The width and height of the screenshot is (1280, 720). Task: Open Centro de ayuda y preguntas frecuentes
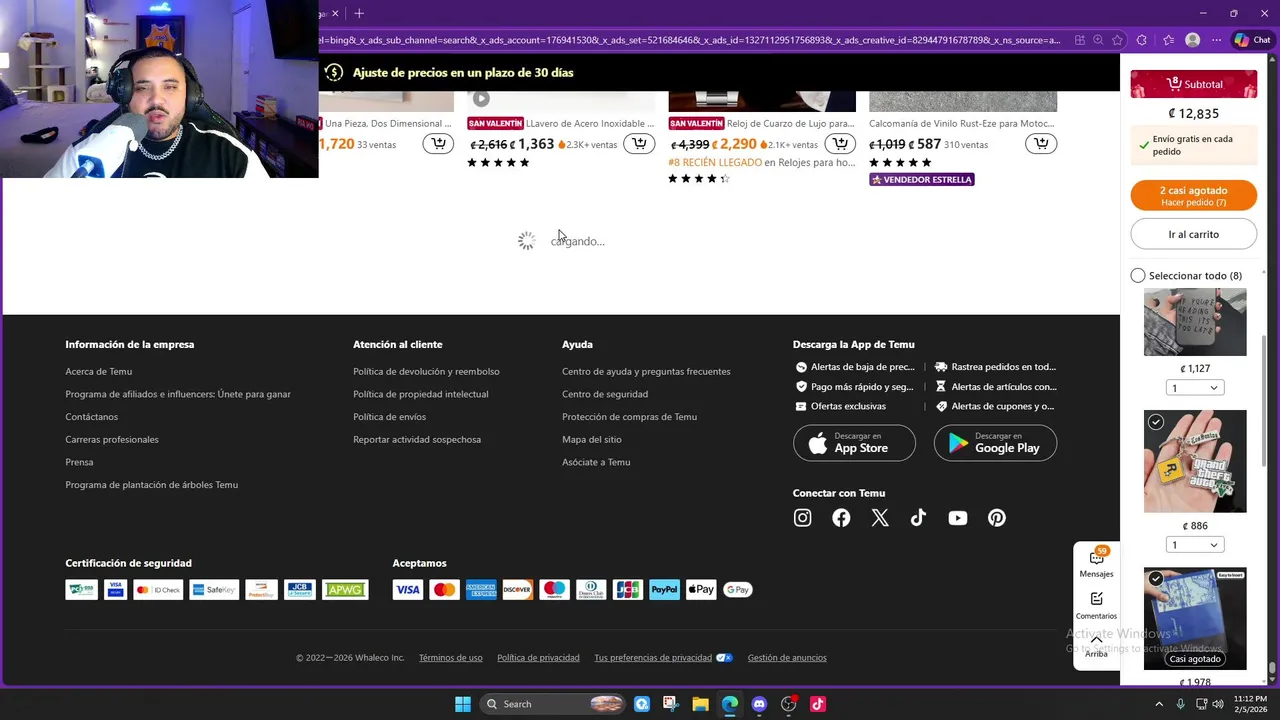click(x=646, y=371)
